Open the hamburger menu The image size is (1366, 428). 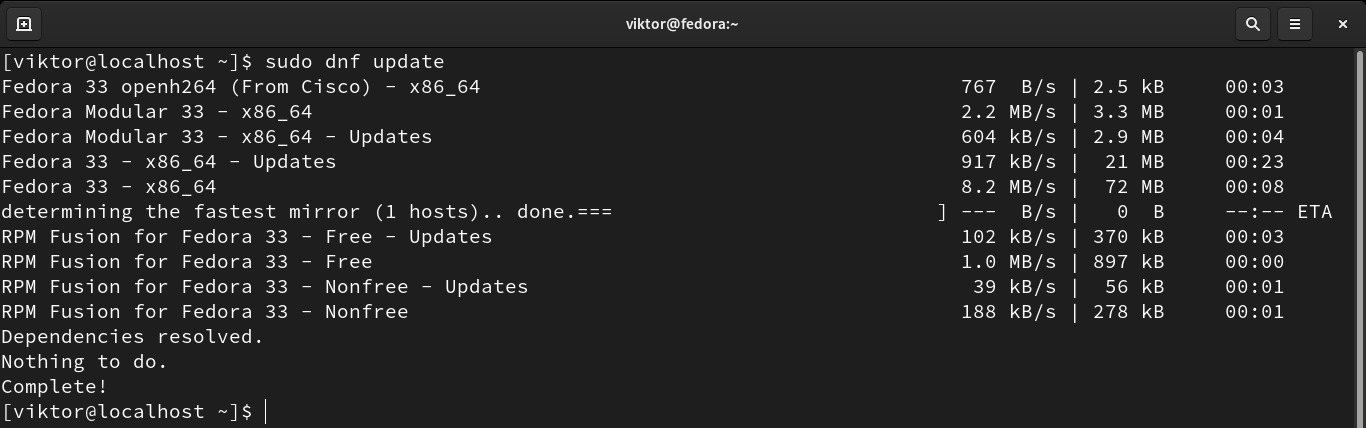coord(1295,24)
